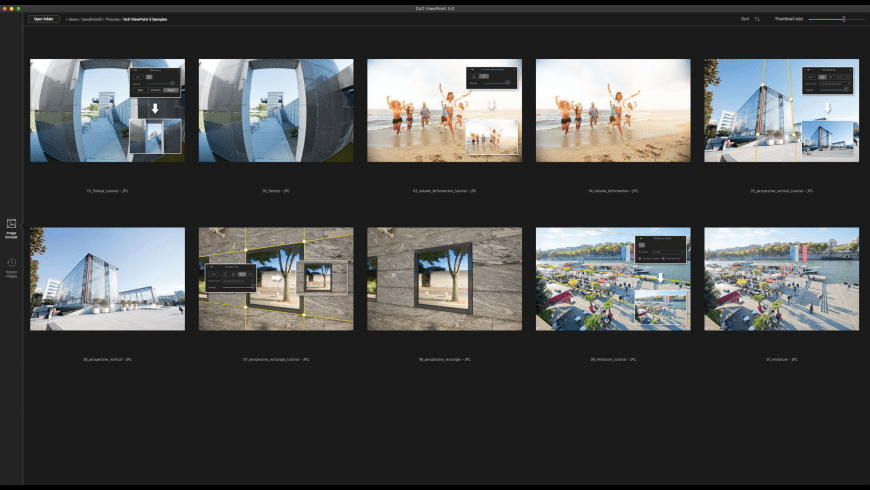Click the Open folder button
Screen dimensions: 870x490
pyautogui.click(x=42, y=19)
